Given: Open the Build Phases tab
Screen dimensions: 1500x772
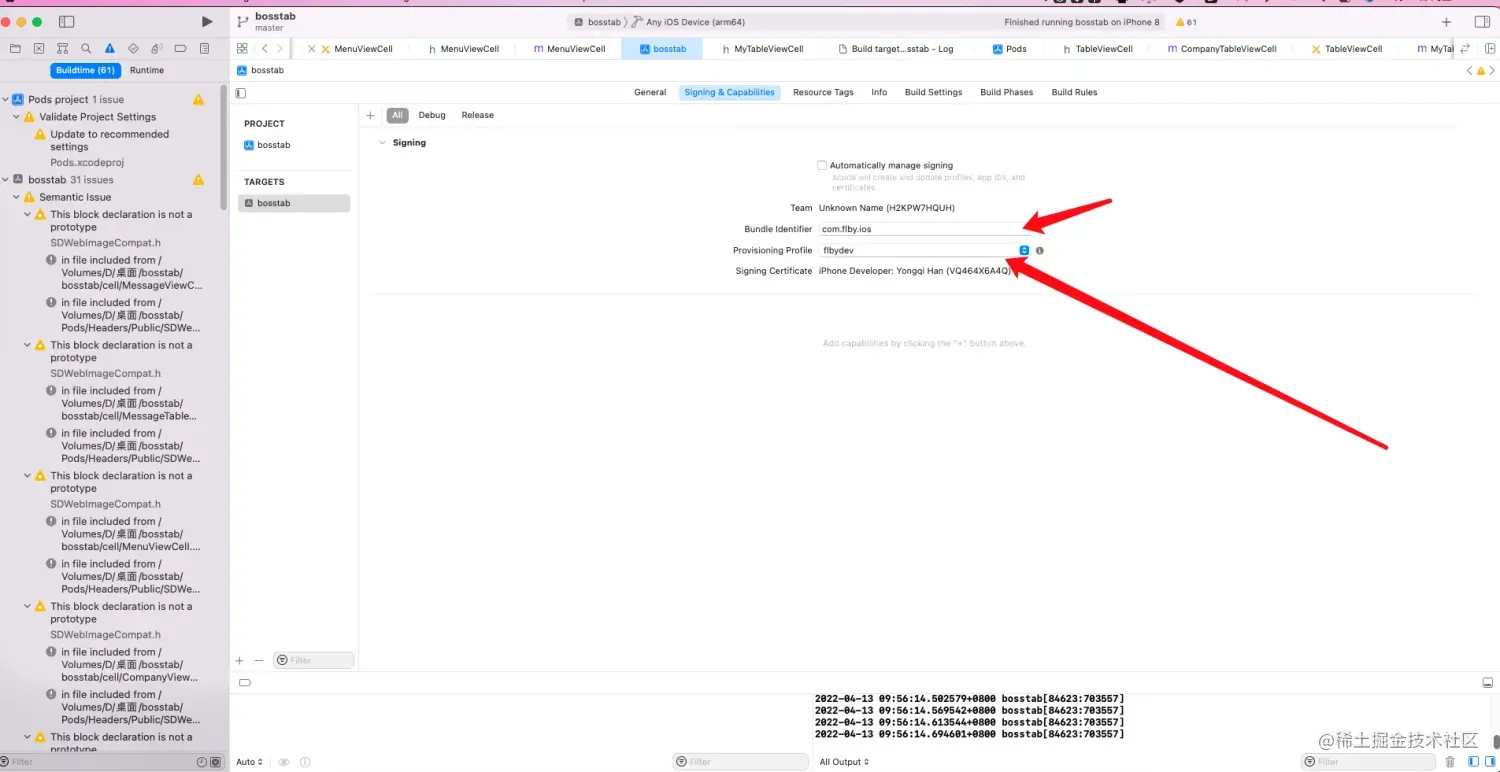Looking at the screenshot, I should point(1006,92).
